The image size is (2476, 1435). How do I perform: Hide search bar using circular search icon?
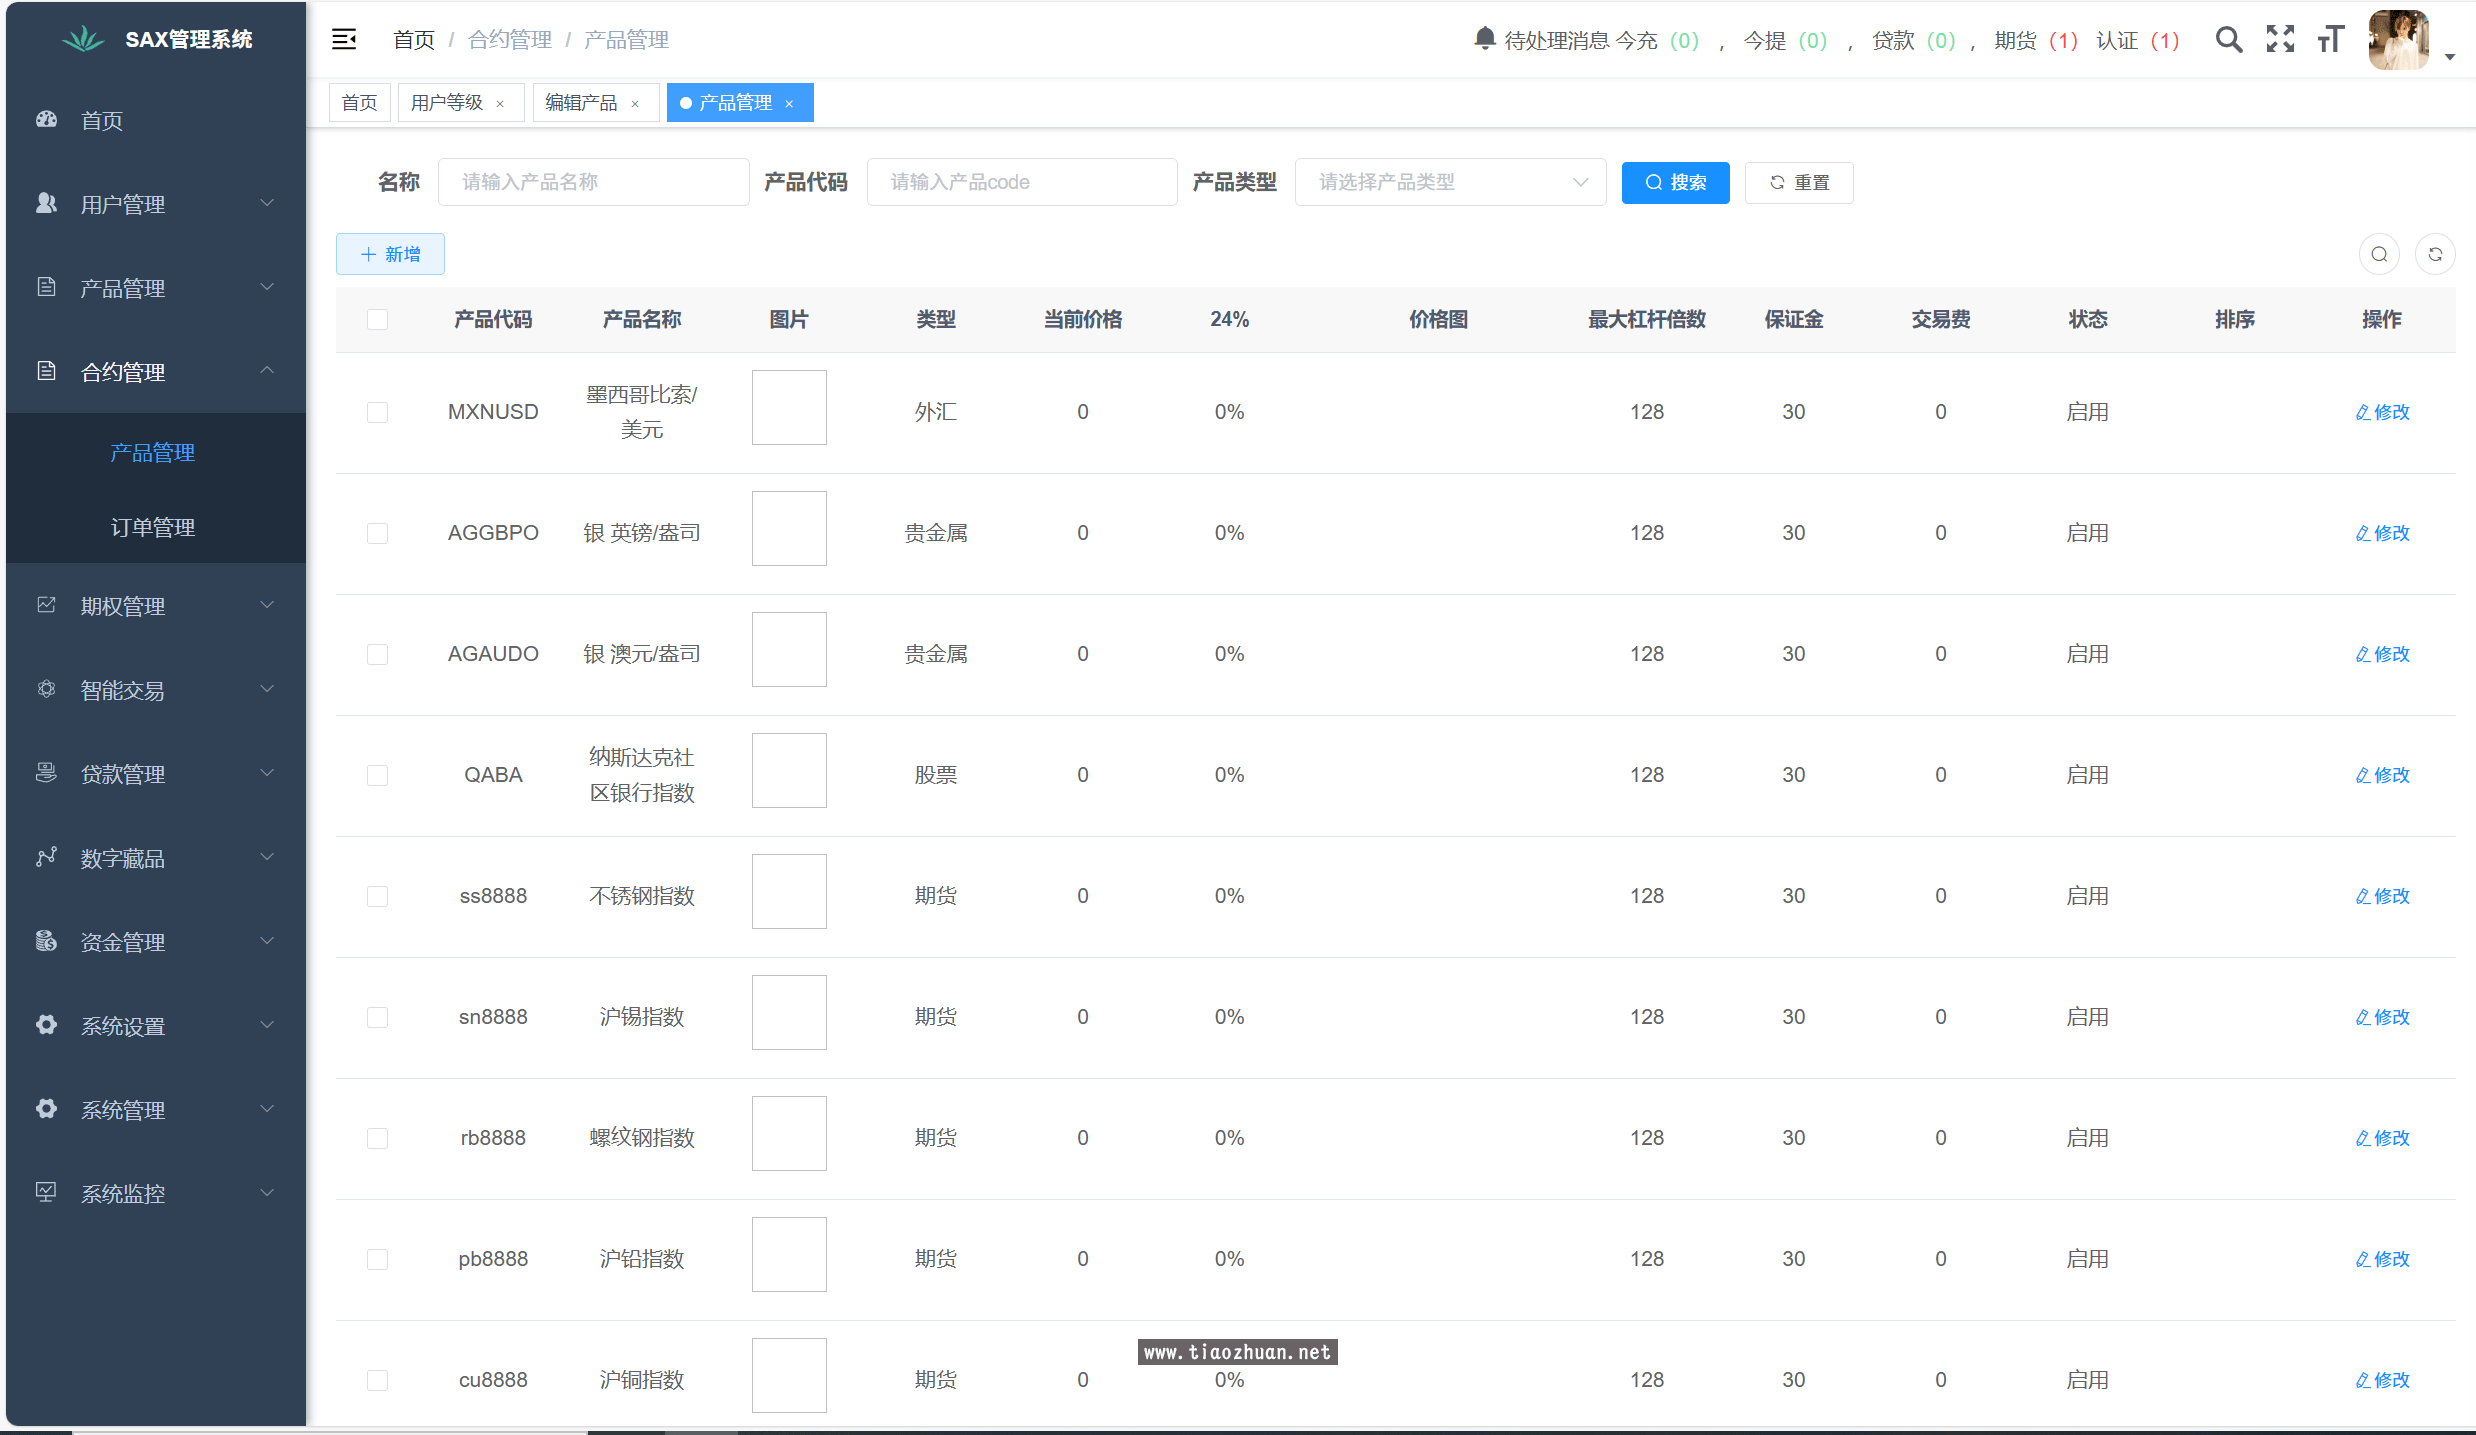pyautogui.click(x=2379, y=254)
